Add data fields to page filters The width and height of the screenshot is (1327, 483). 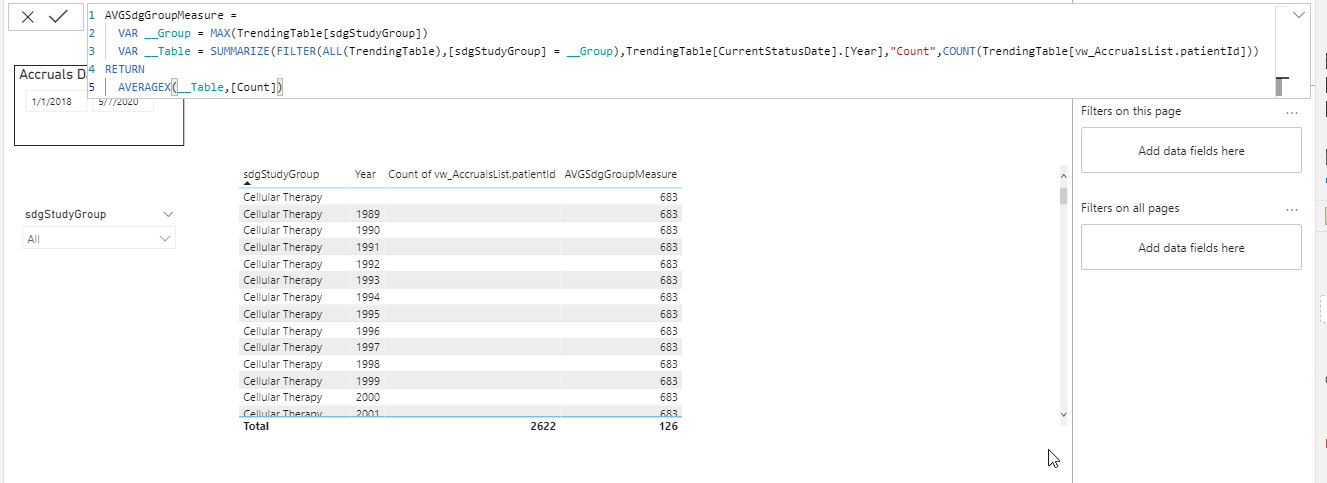tap(1191, 150)
